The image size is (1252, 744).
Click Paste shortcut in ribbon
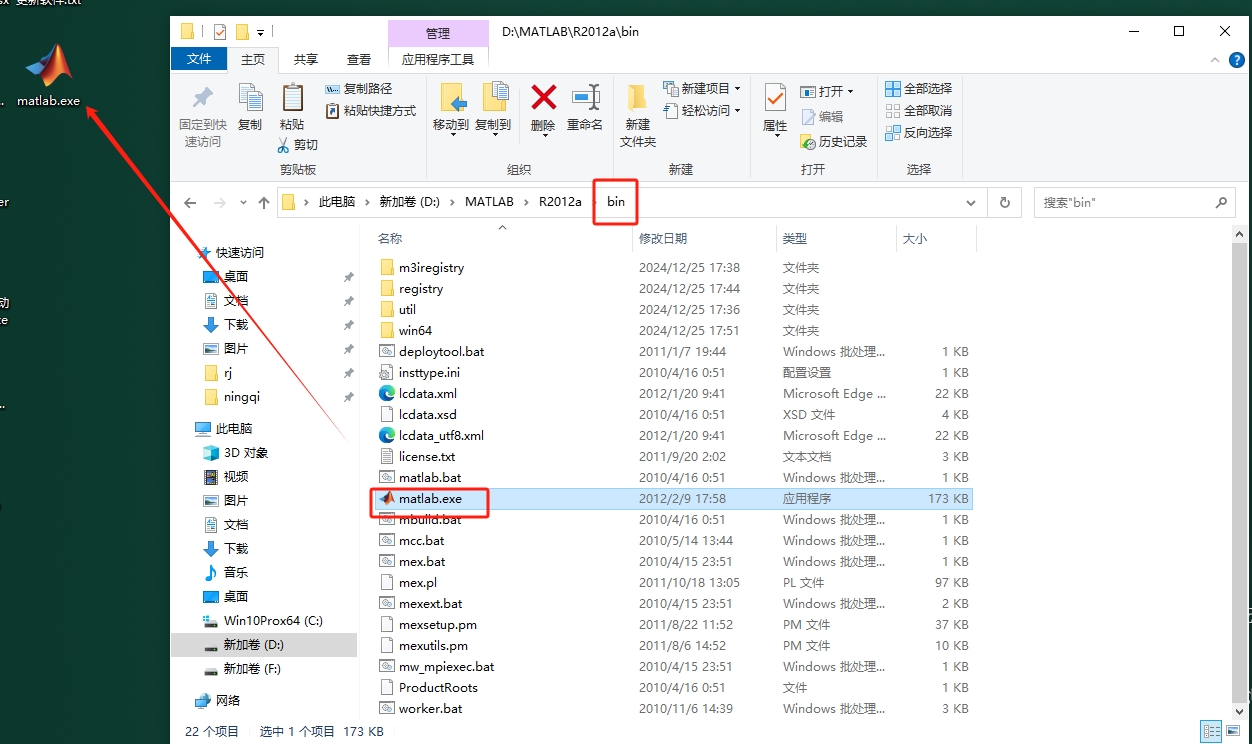click(370, 111)
